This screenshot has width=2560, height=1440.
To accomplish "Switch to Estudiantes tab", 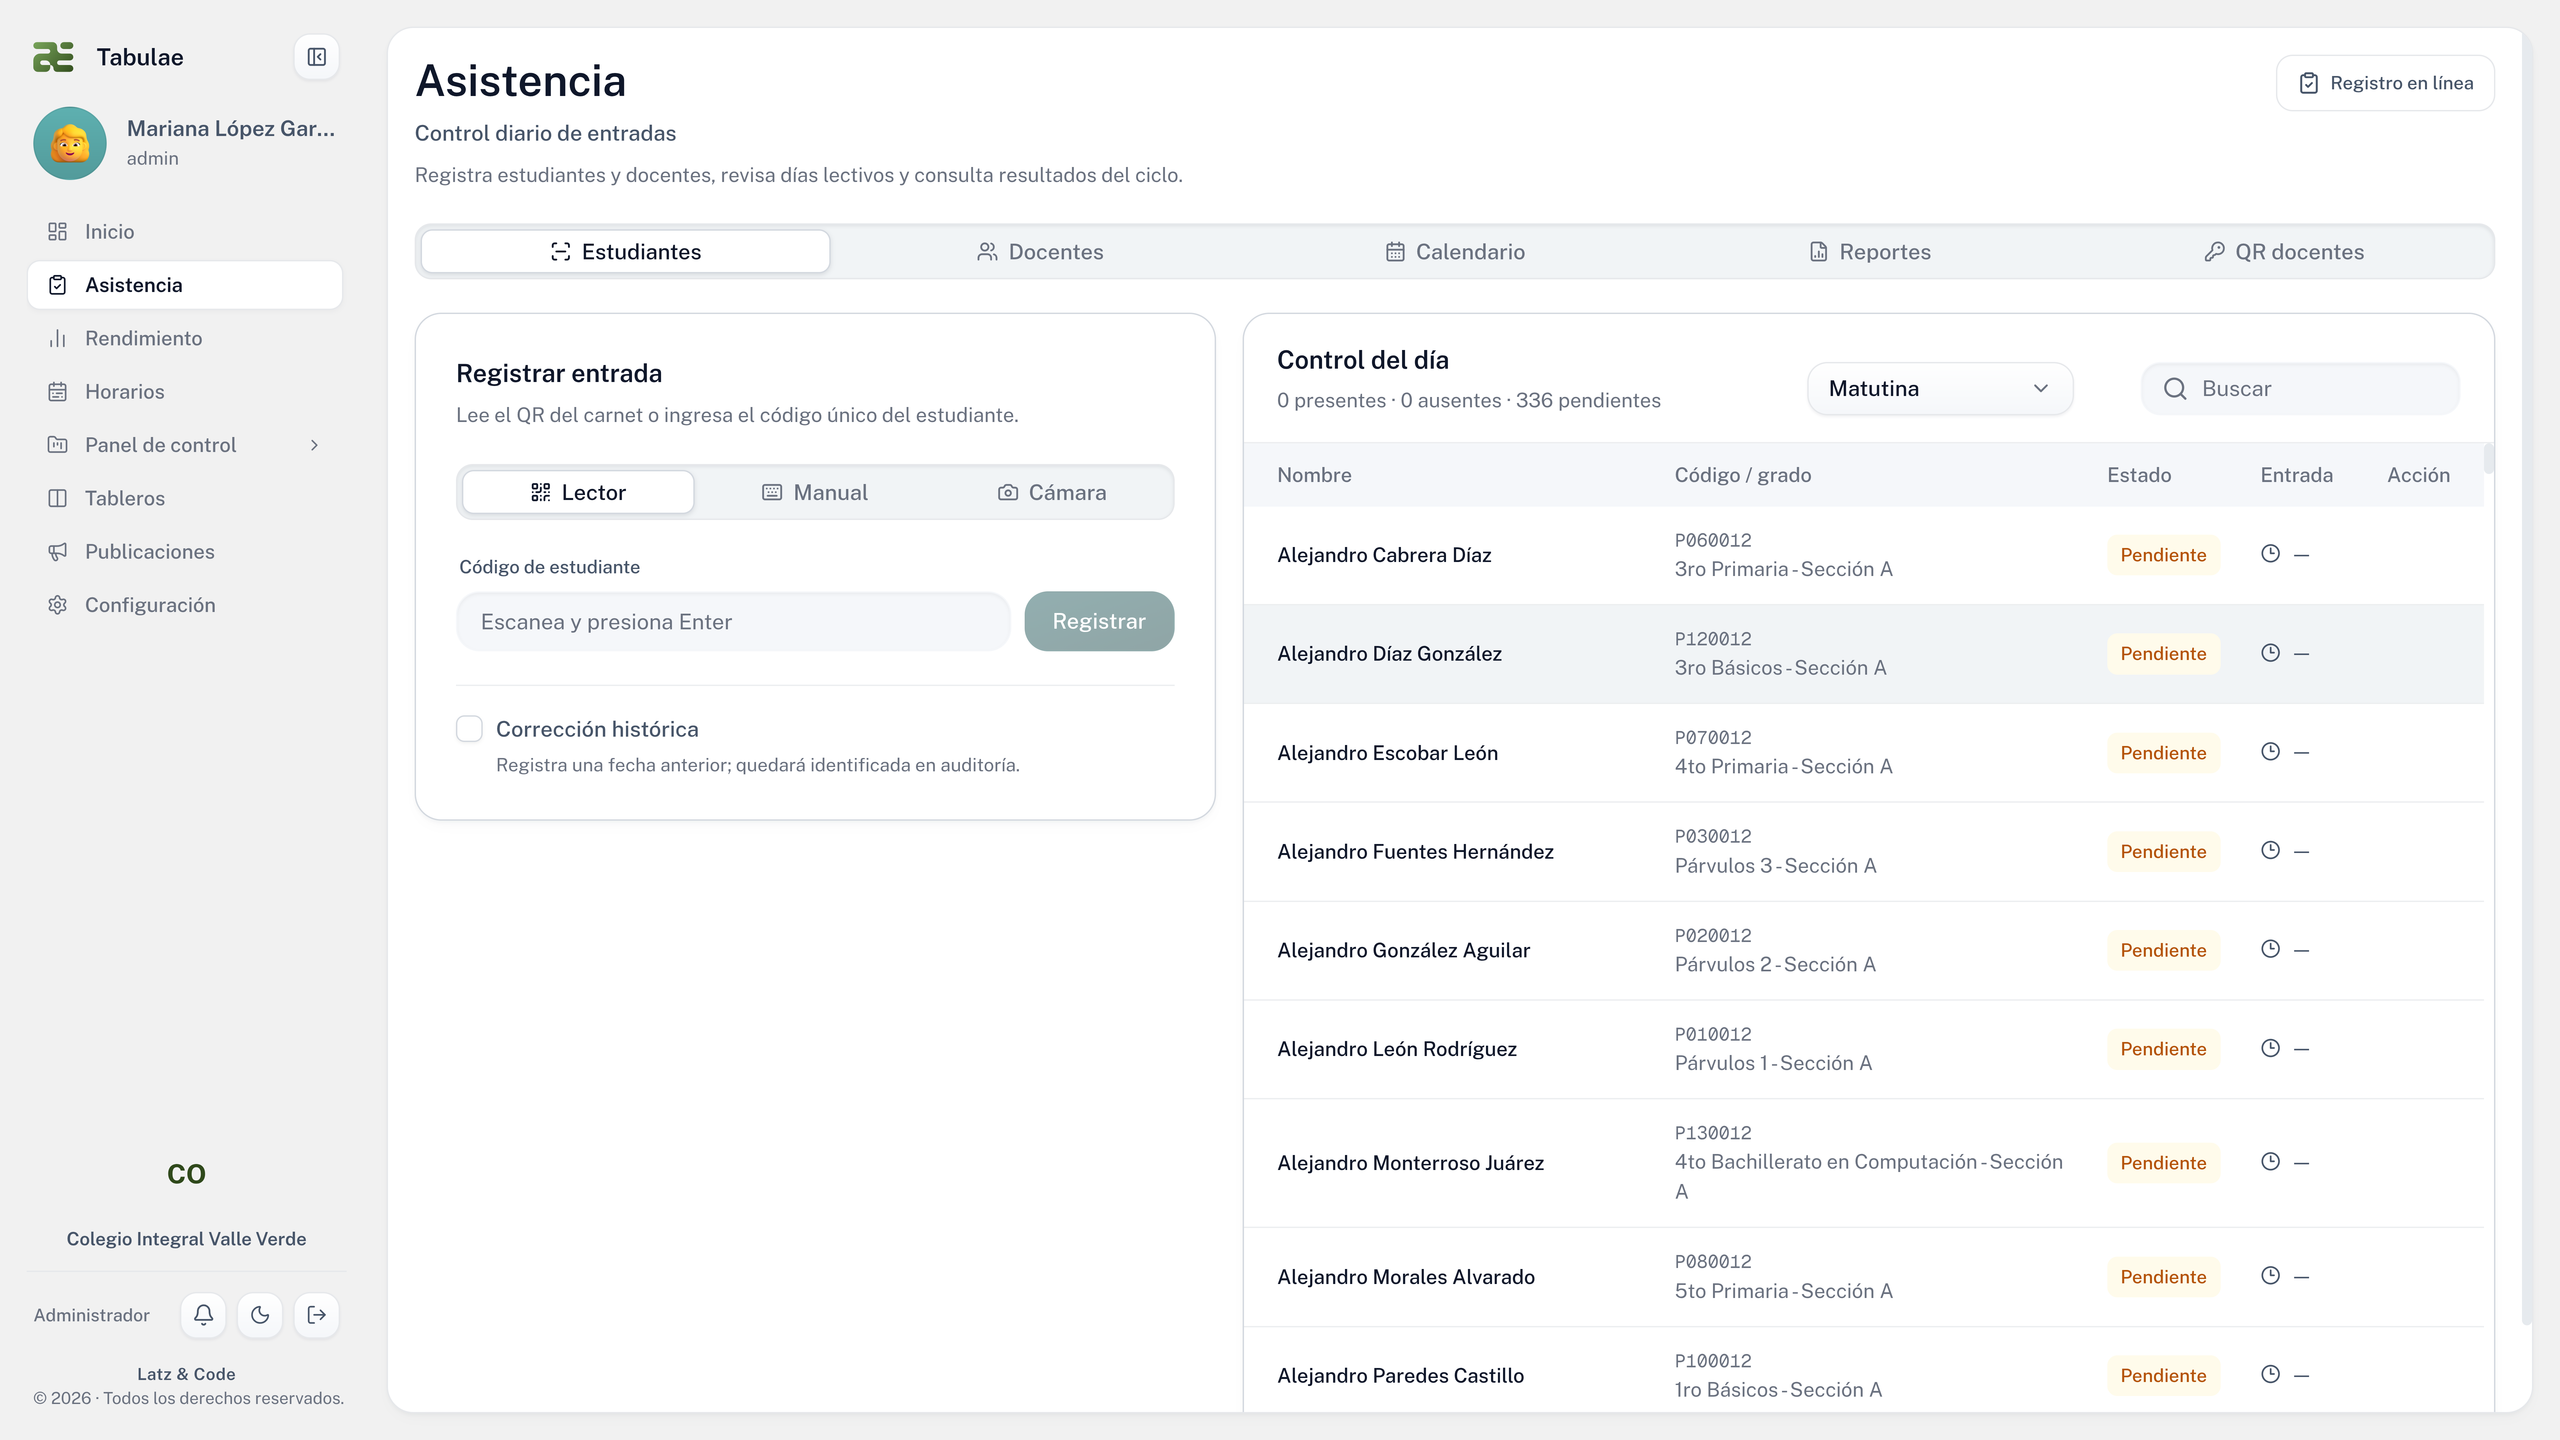I will (x=626, y=252).
